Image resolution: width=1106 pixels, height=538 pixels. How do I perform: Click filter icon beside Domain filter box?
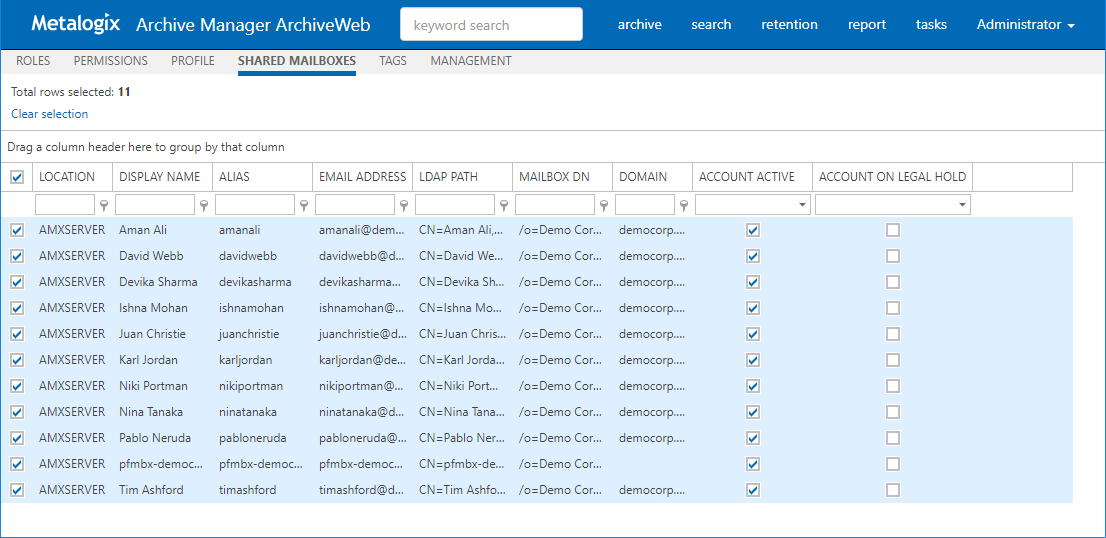pyautogui.click(x=684, y=205)
